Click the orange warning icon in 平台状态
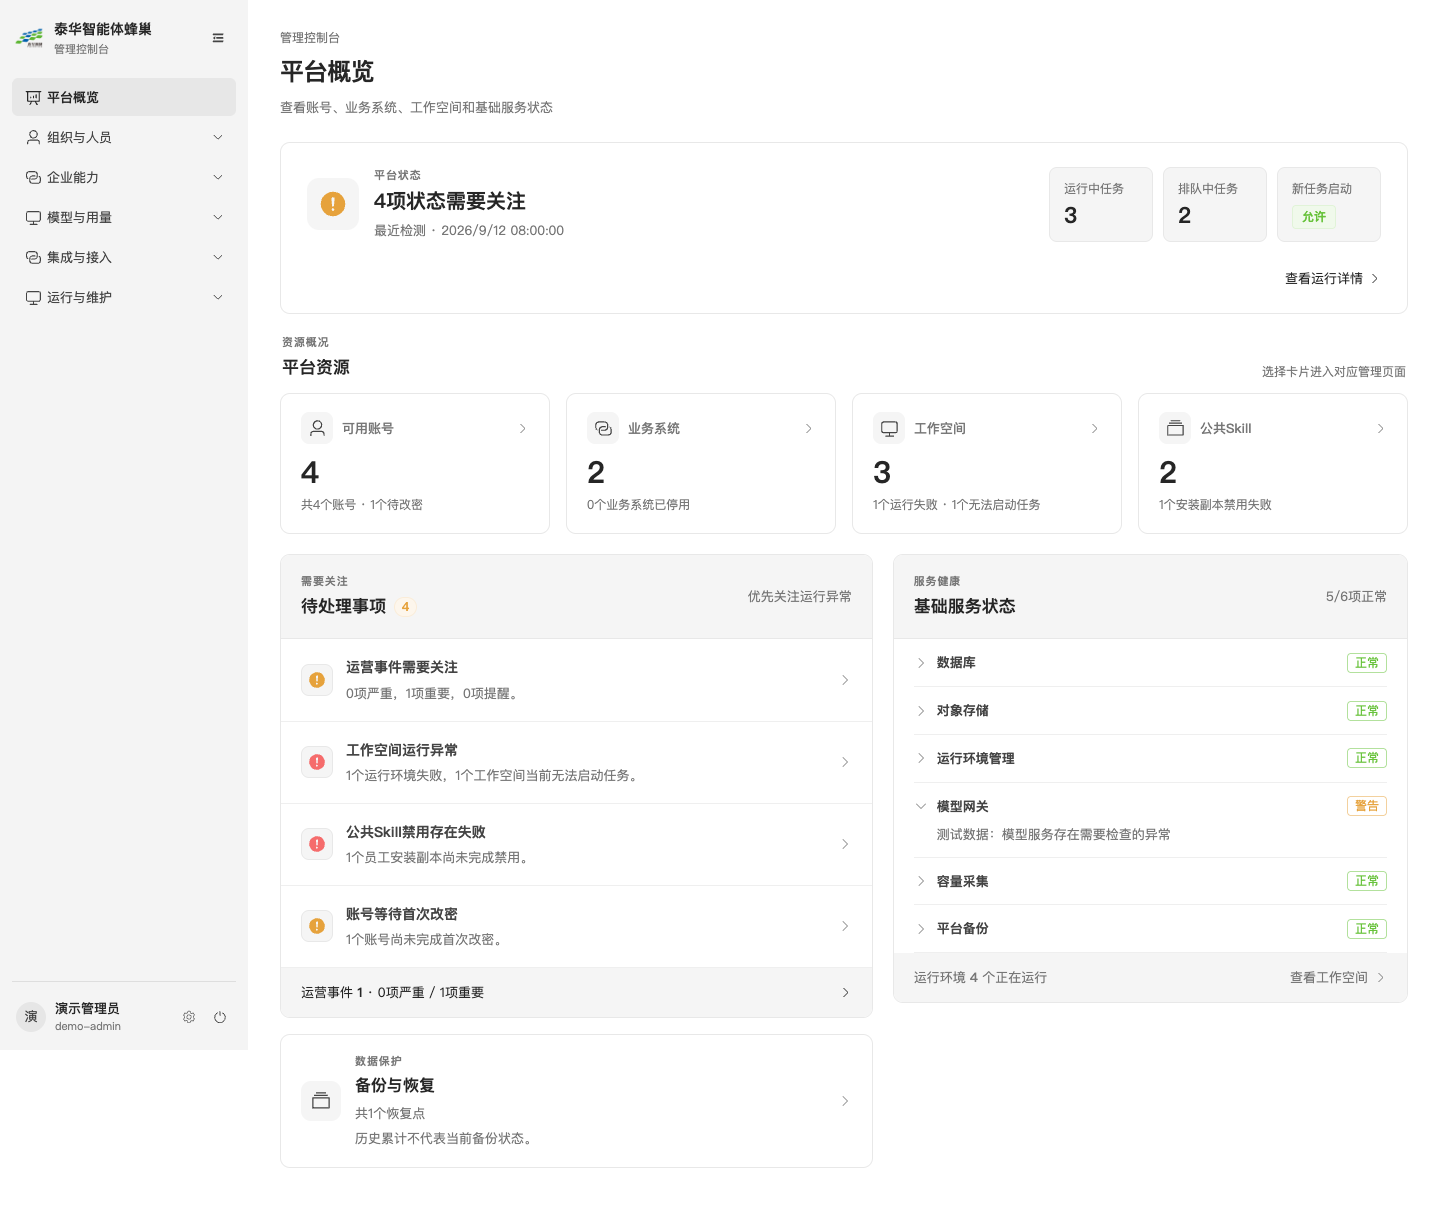Viewport: 1440px width, 1208px height. pyautogui.click(x=333, y=204)
